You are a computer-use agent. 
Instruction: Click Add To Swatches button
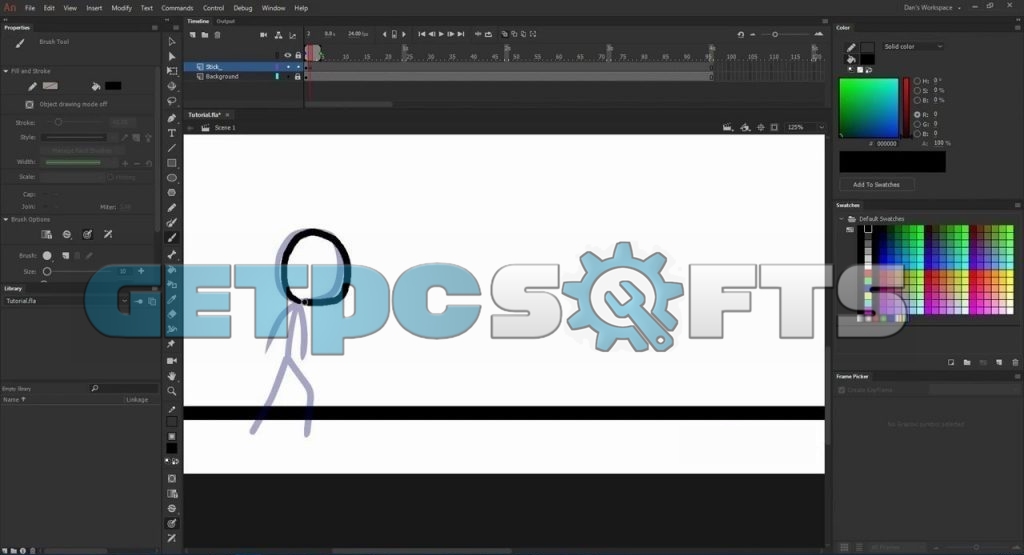click(876, 185)
